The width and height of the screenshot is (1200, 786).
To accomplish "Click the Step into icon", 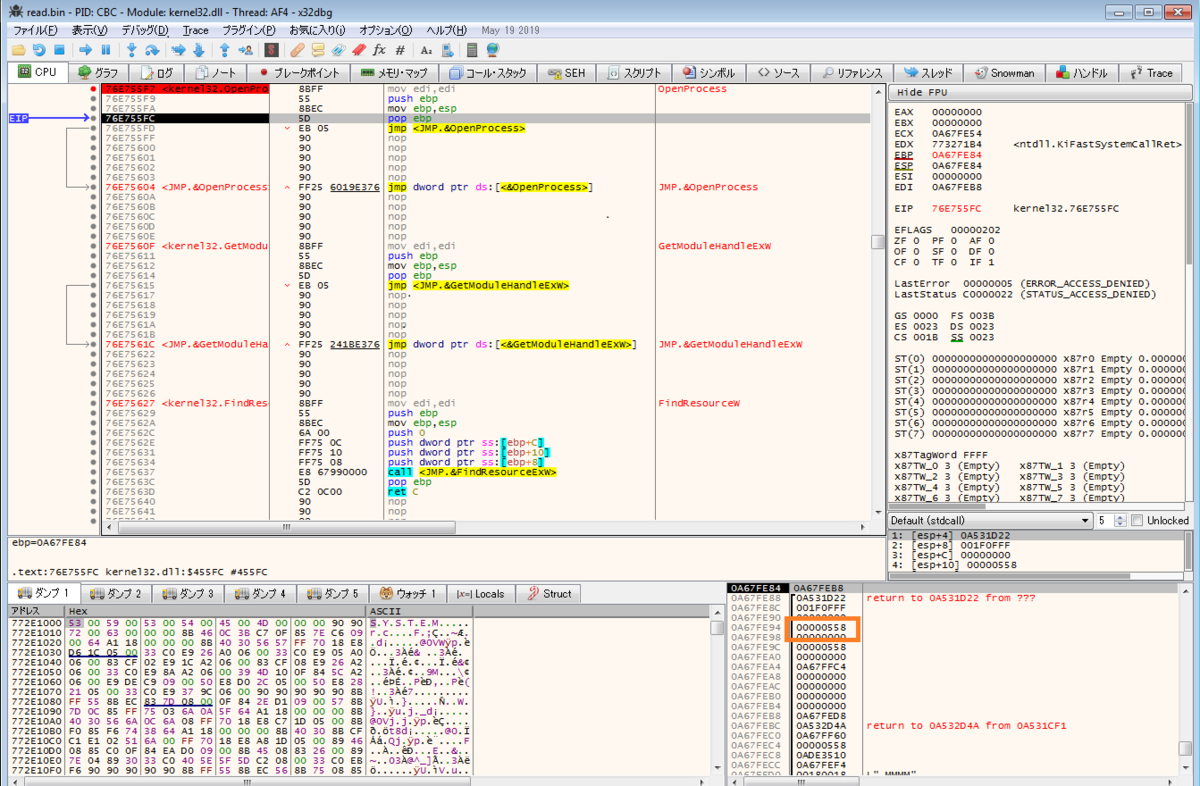I will click(x=131, y=49).
